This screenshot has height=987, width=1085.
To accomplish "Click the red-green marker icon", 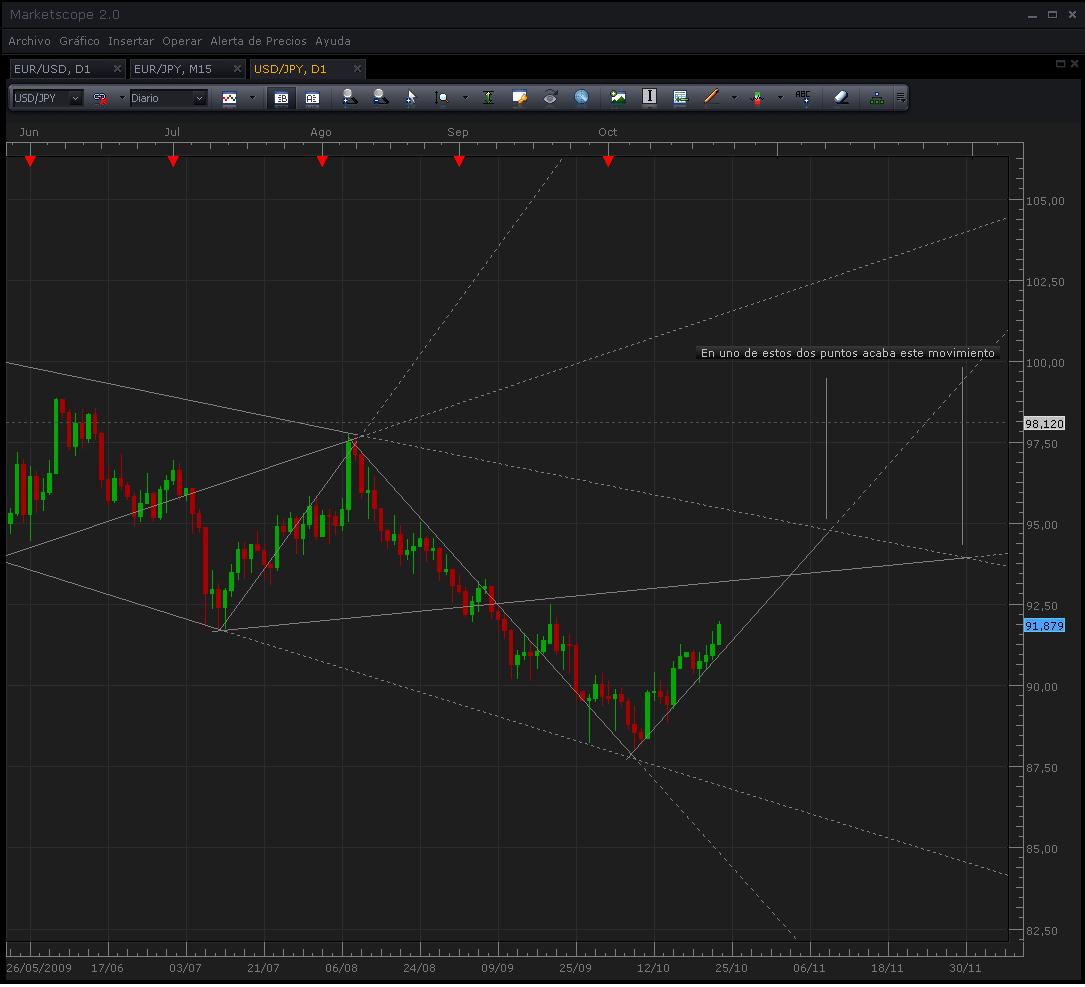I will [757, 98].
